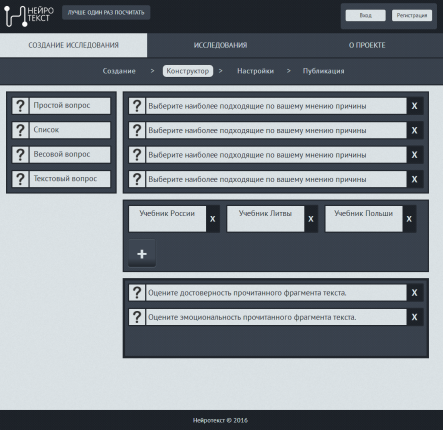Open the Исследования tab
Screen dimensions: 444x431
[220, 45]
